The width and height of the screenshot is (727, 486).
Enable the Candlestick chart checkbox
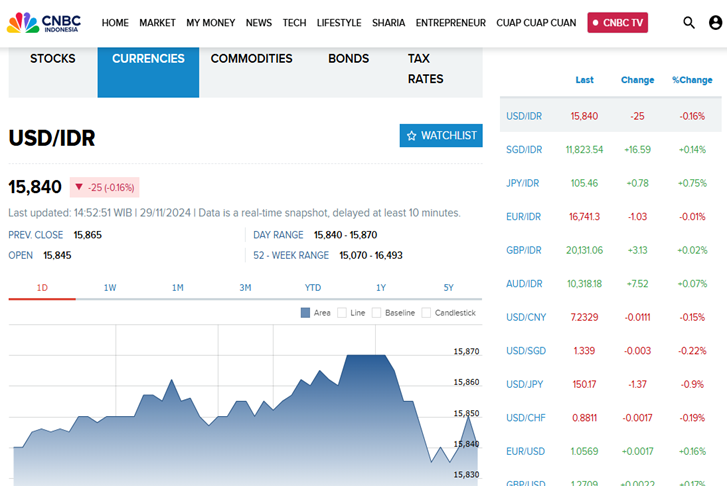click(427, 313)
